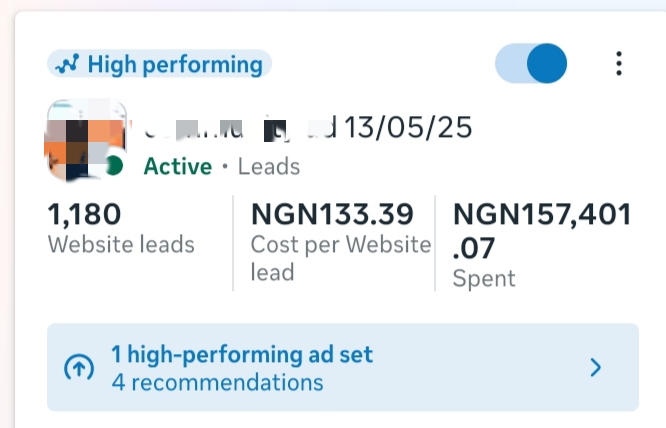View the 4 recommendations text
Viewport: 666px width, 428px height.
(217, 382)
